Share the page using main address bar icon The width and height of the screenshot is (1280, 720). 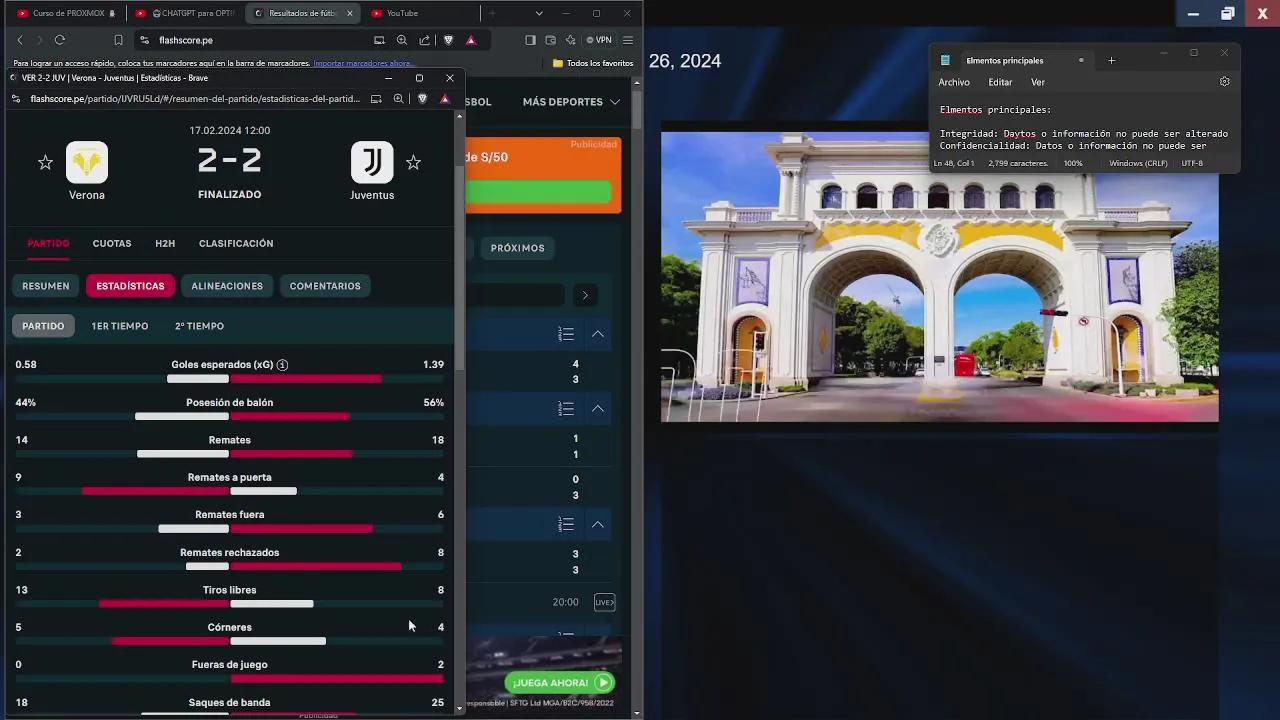pos(425,40)
